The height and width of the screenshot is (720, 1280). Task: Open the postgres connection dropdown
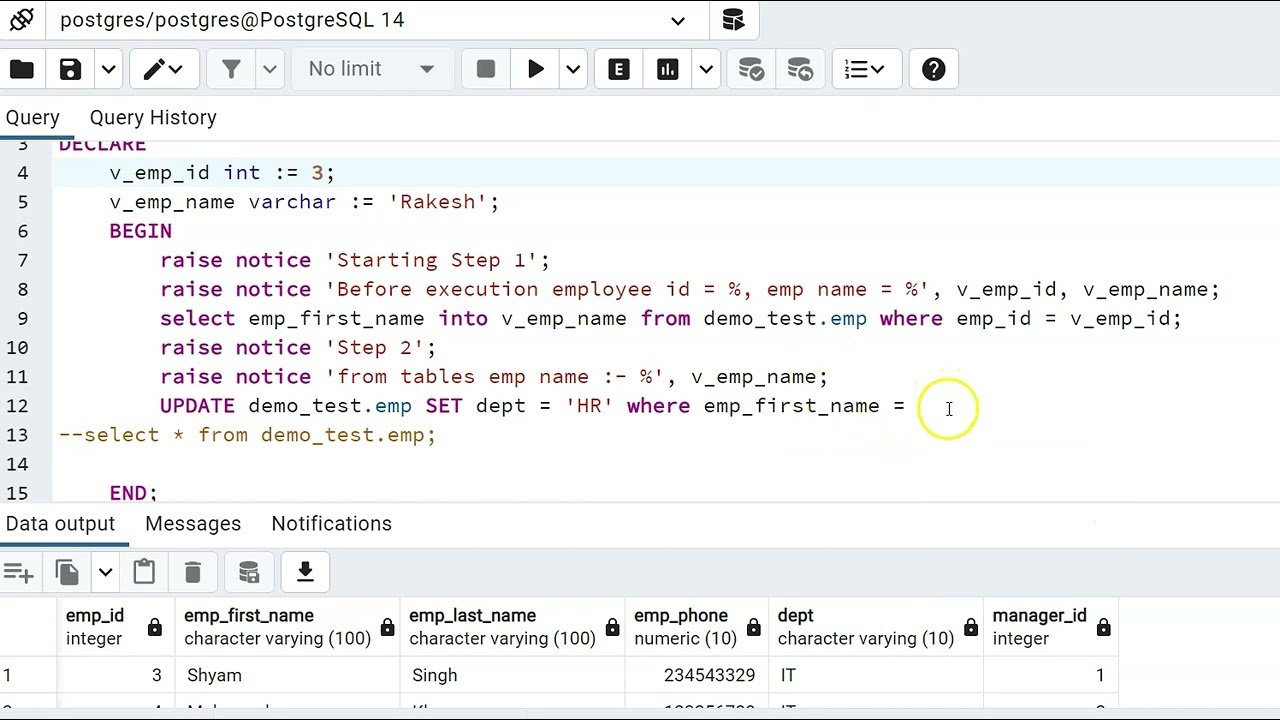coord(677,20)
